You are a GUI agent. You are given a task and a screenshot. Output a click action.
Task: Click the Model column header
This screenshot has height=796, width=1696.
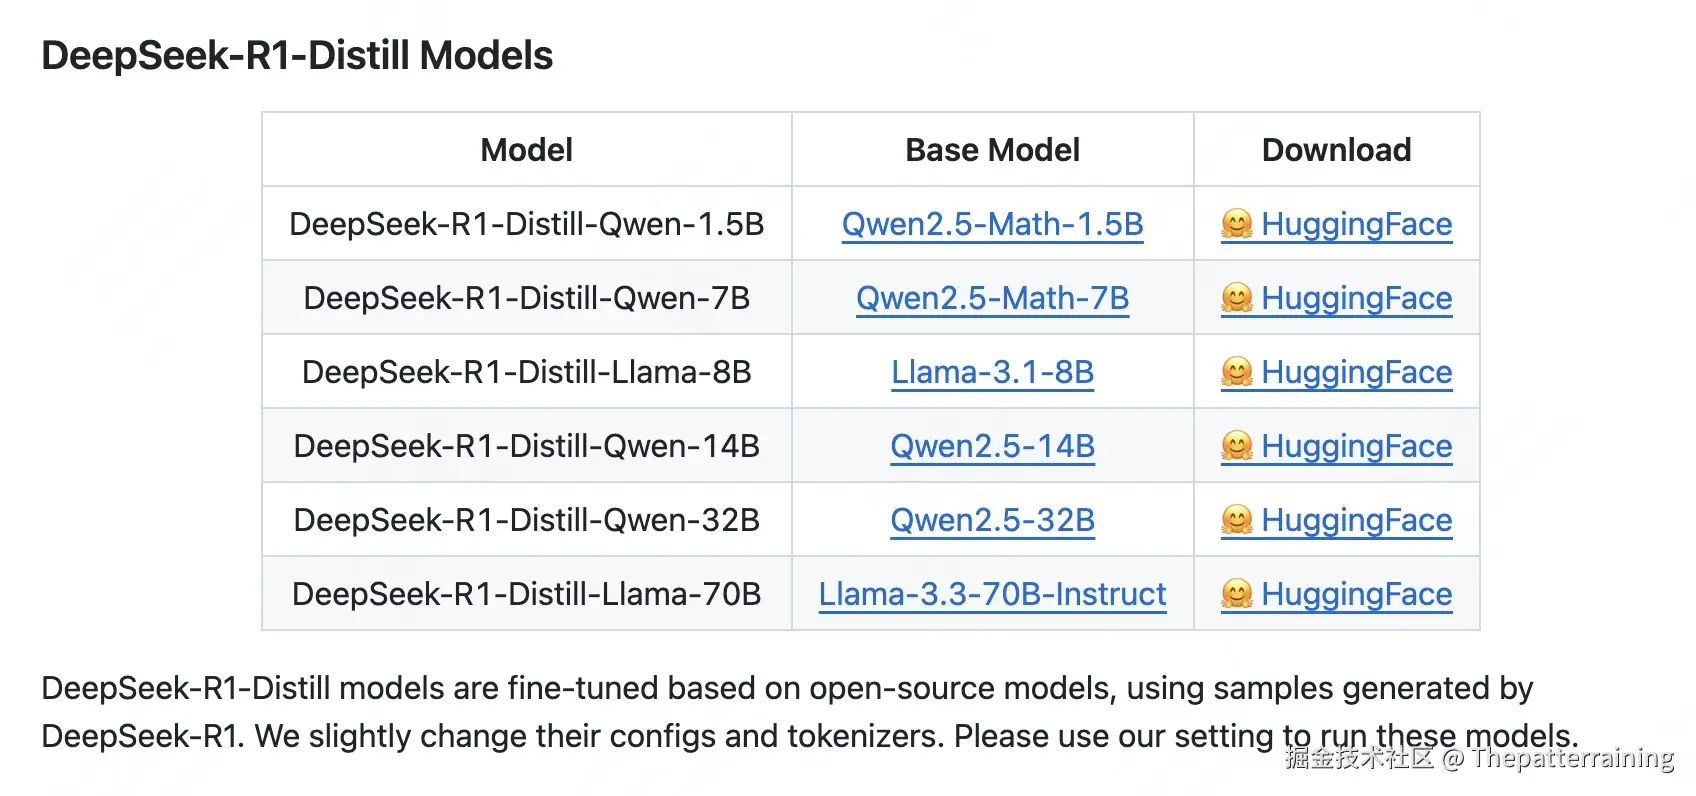click(526, 150)
